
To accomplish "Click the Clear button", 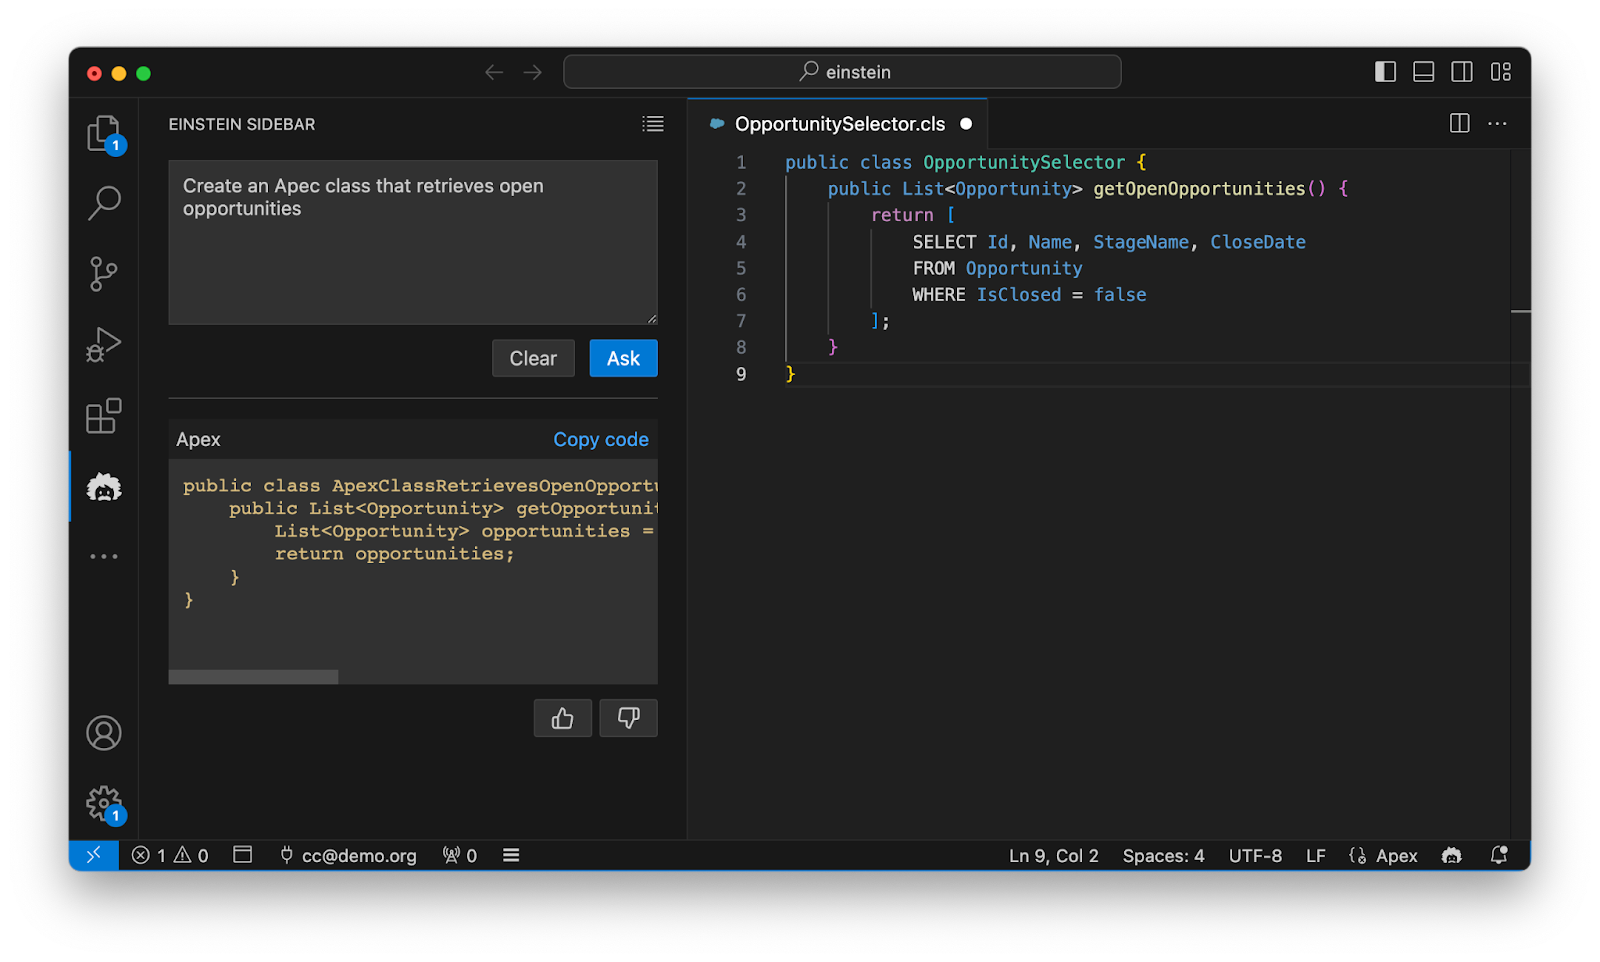I will coord(533,358).
